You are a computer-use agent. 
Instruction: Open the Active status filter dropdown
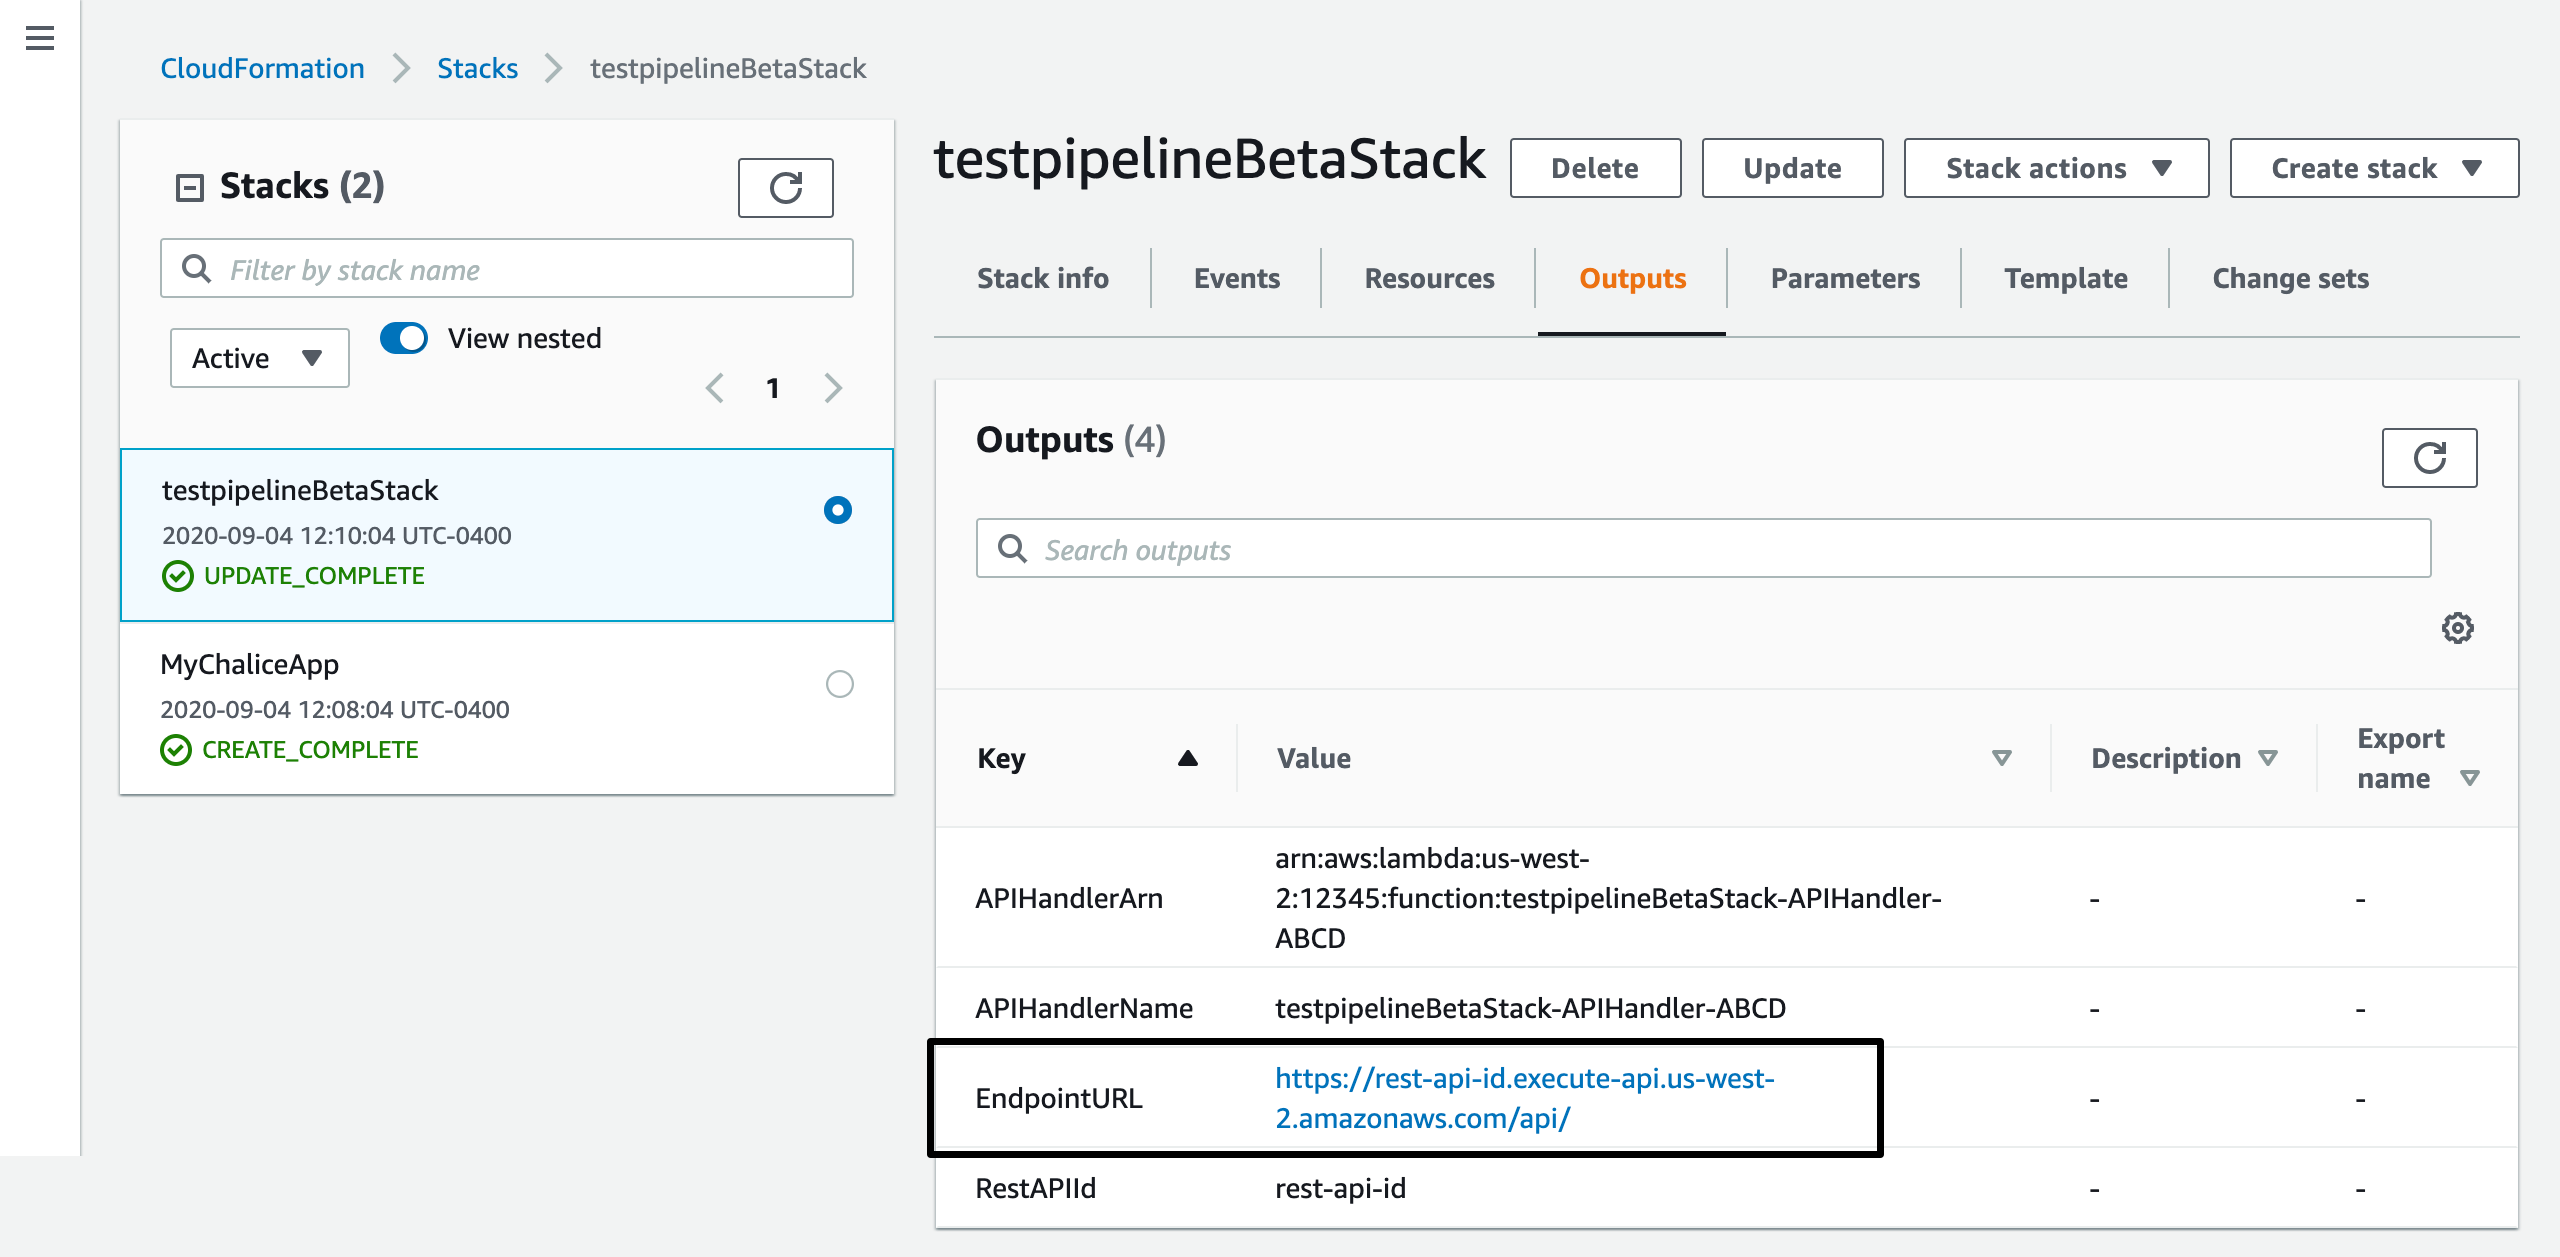[x=259, y=358]
